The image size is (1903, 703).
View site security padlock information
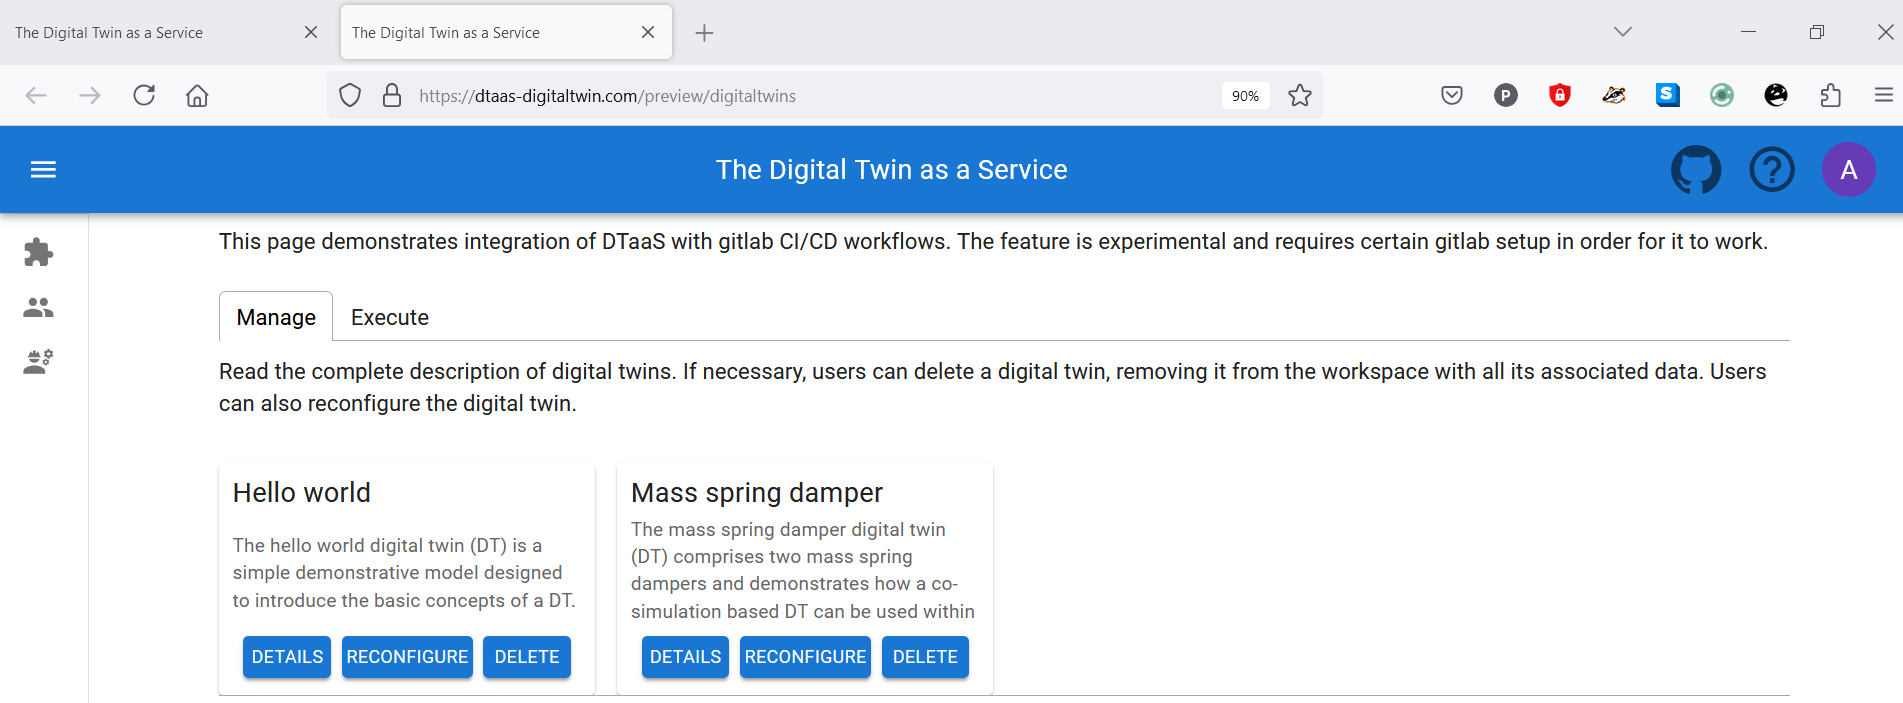[392, 96]
